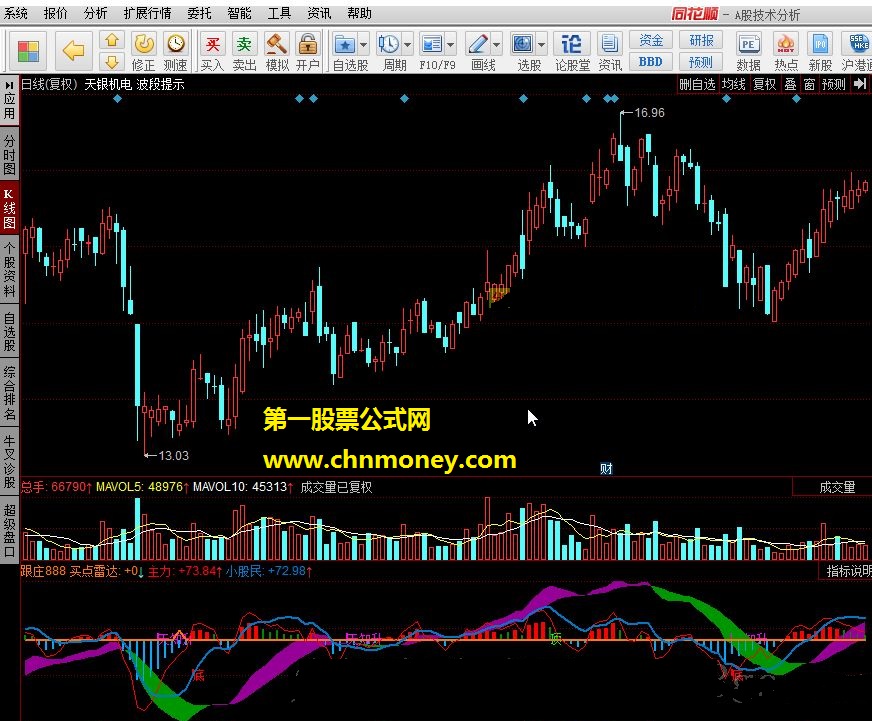872x721 pixels.
Task: Switch to the 个股资料 sidebar tab
Action: pos(9,269)
